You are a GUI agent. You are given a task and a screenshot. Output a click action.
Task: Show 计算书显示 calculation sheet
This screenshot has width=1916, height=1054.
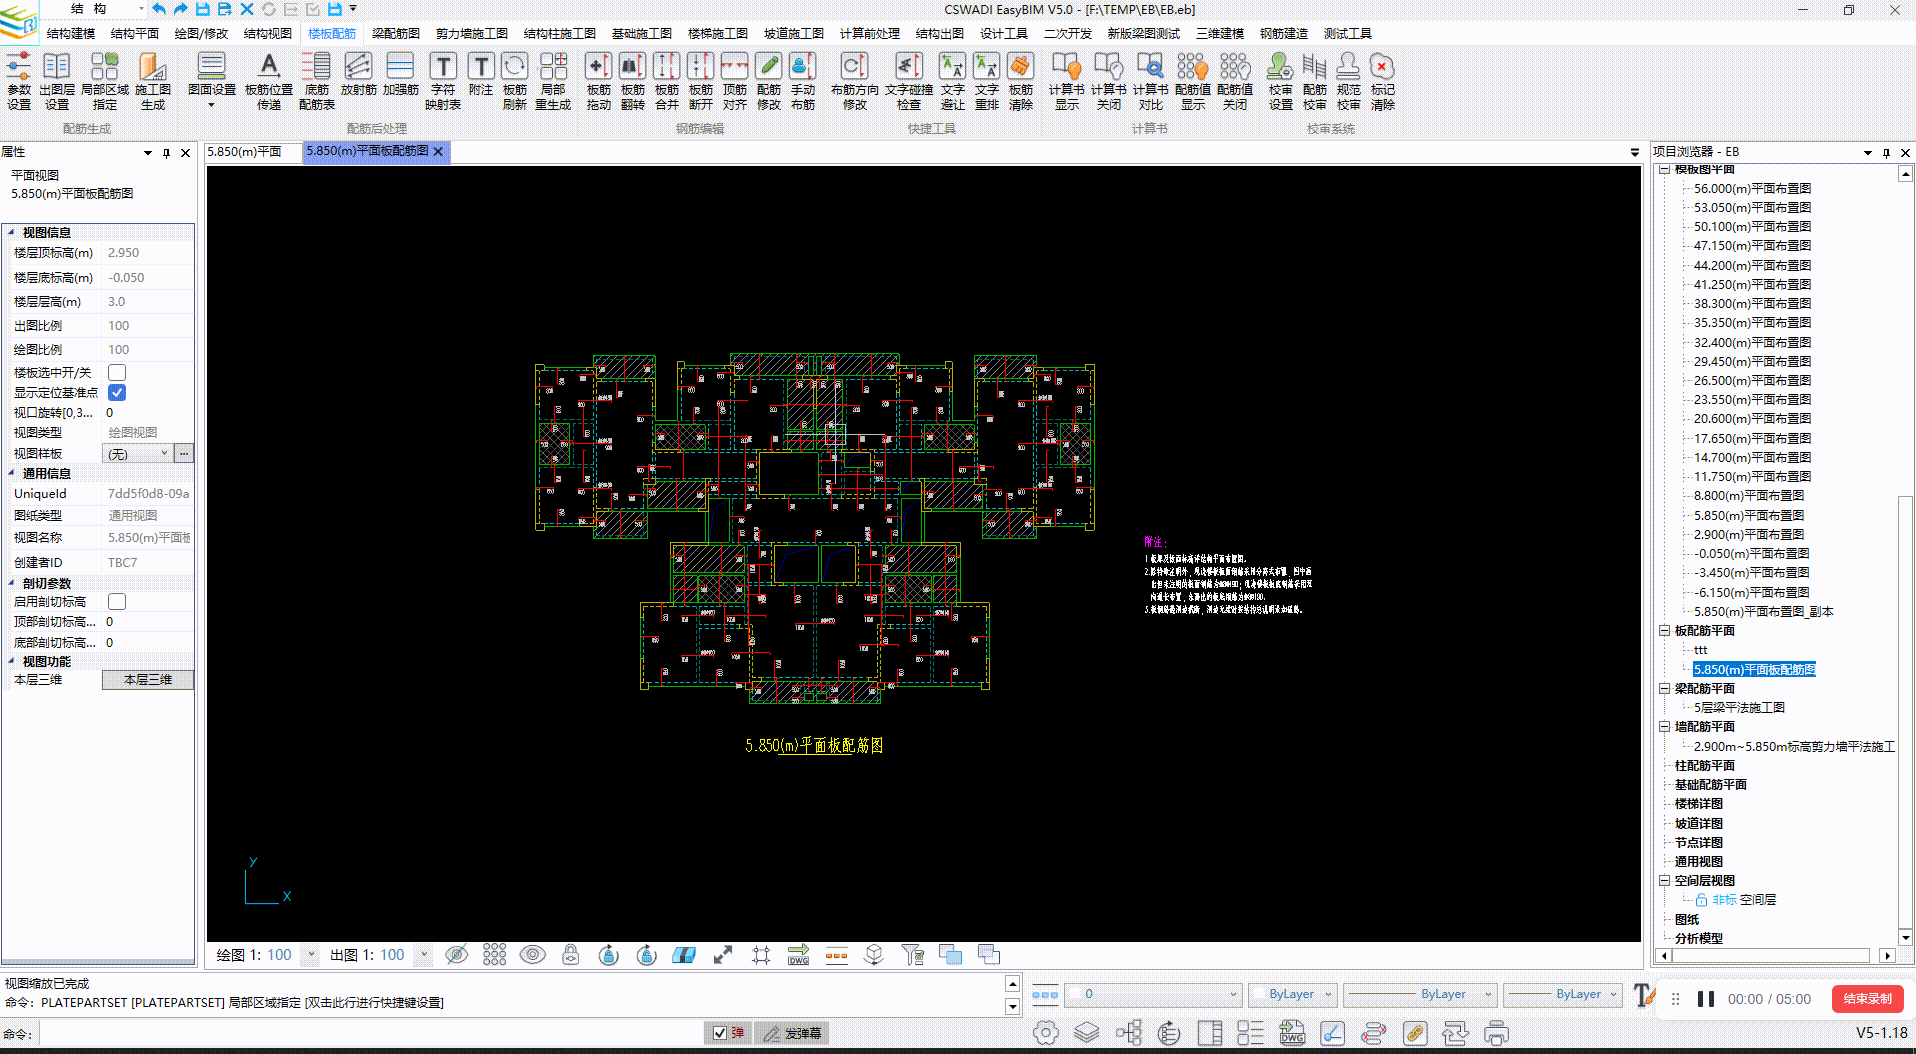(1067, 82)
